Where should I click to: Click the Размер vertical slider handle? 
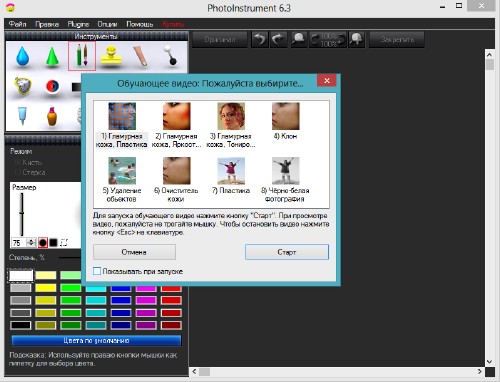pyautogui.click(x=22, y=213)
